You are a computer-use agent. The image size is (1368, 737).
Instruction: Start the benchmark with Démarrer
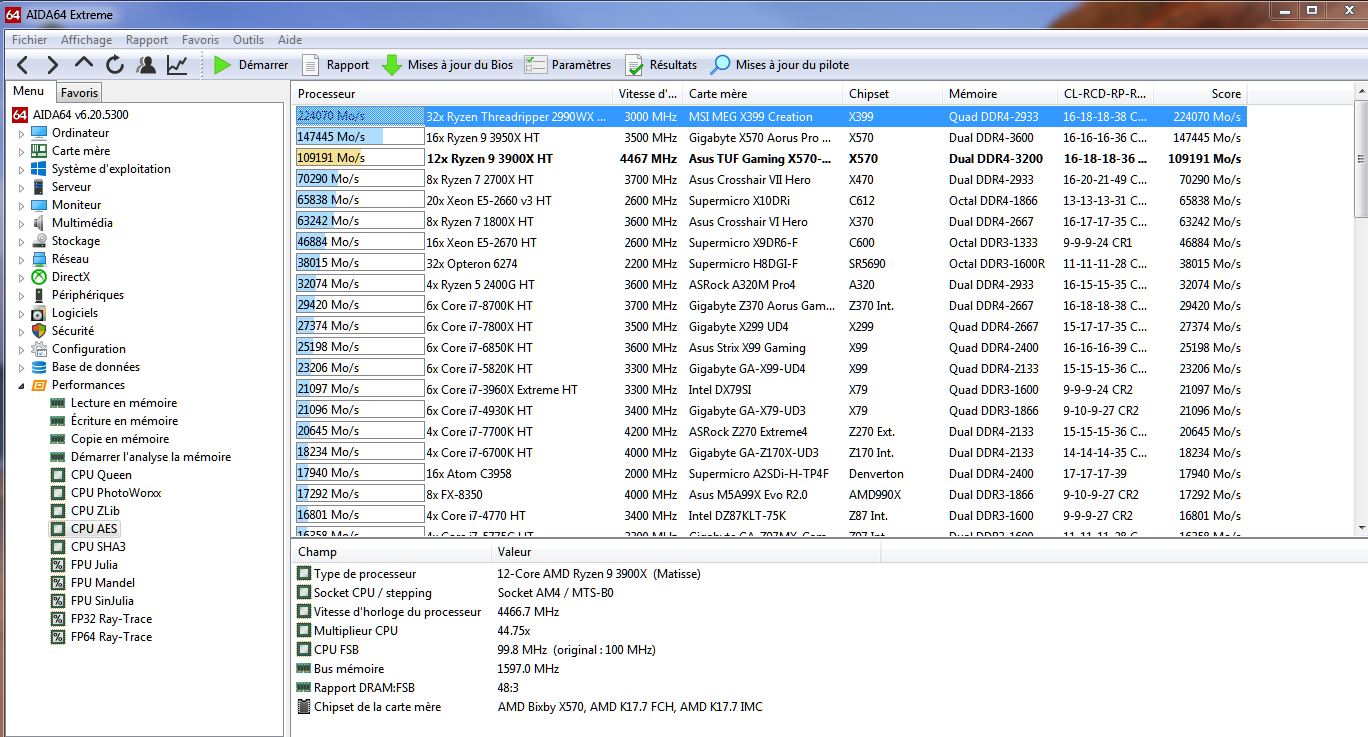pos(251,65)
